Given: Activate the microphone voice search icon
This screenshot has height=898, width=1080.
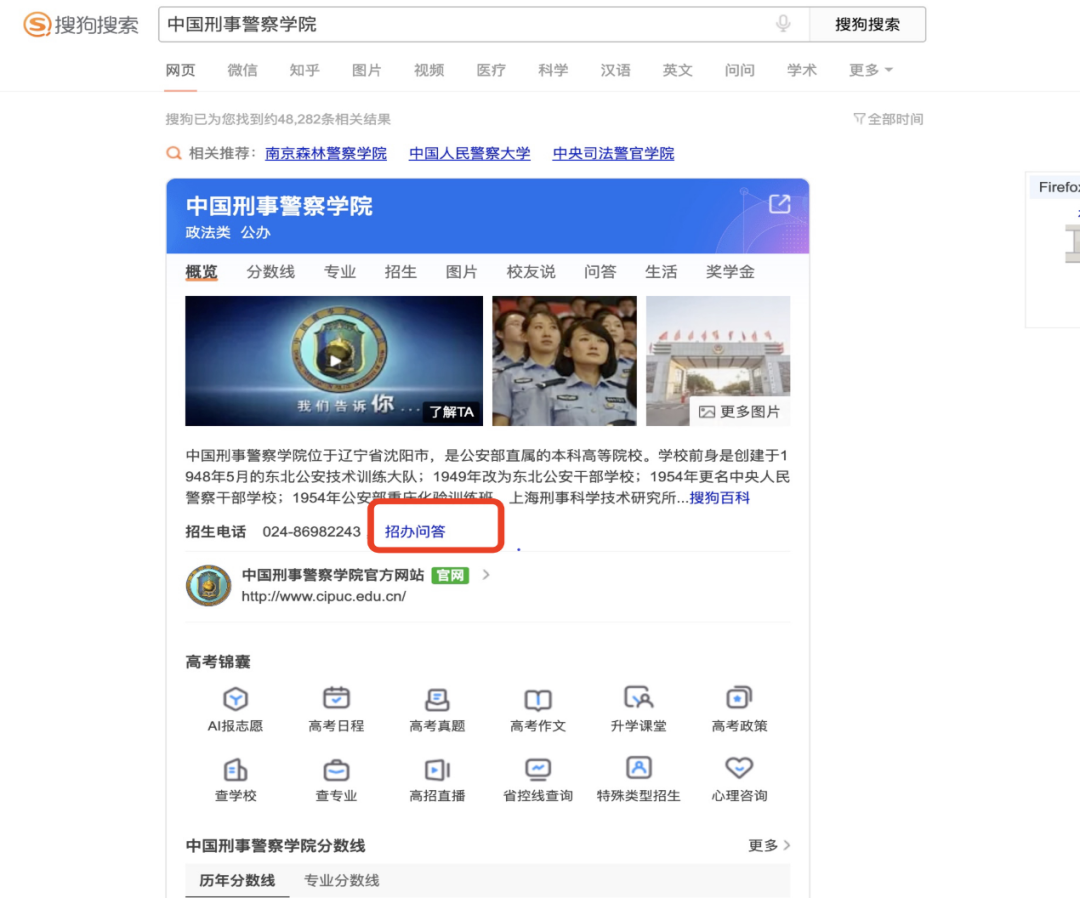Looking at the screenshot, I should pyautogui.click(x=783, y=24).
